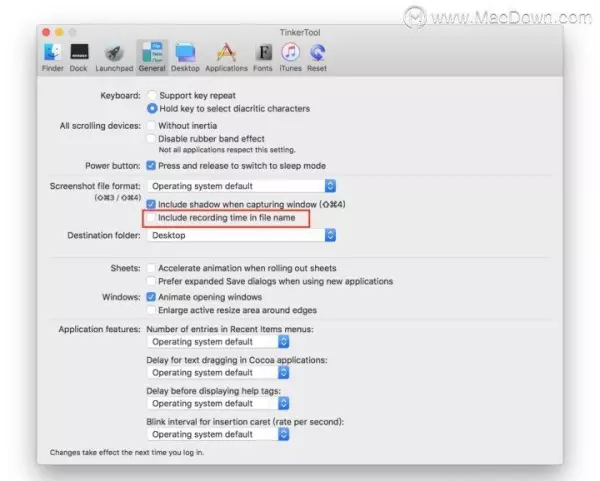
Task: Open the iTunes settings pane
Action: click(x=290, y=57)
